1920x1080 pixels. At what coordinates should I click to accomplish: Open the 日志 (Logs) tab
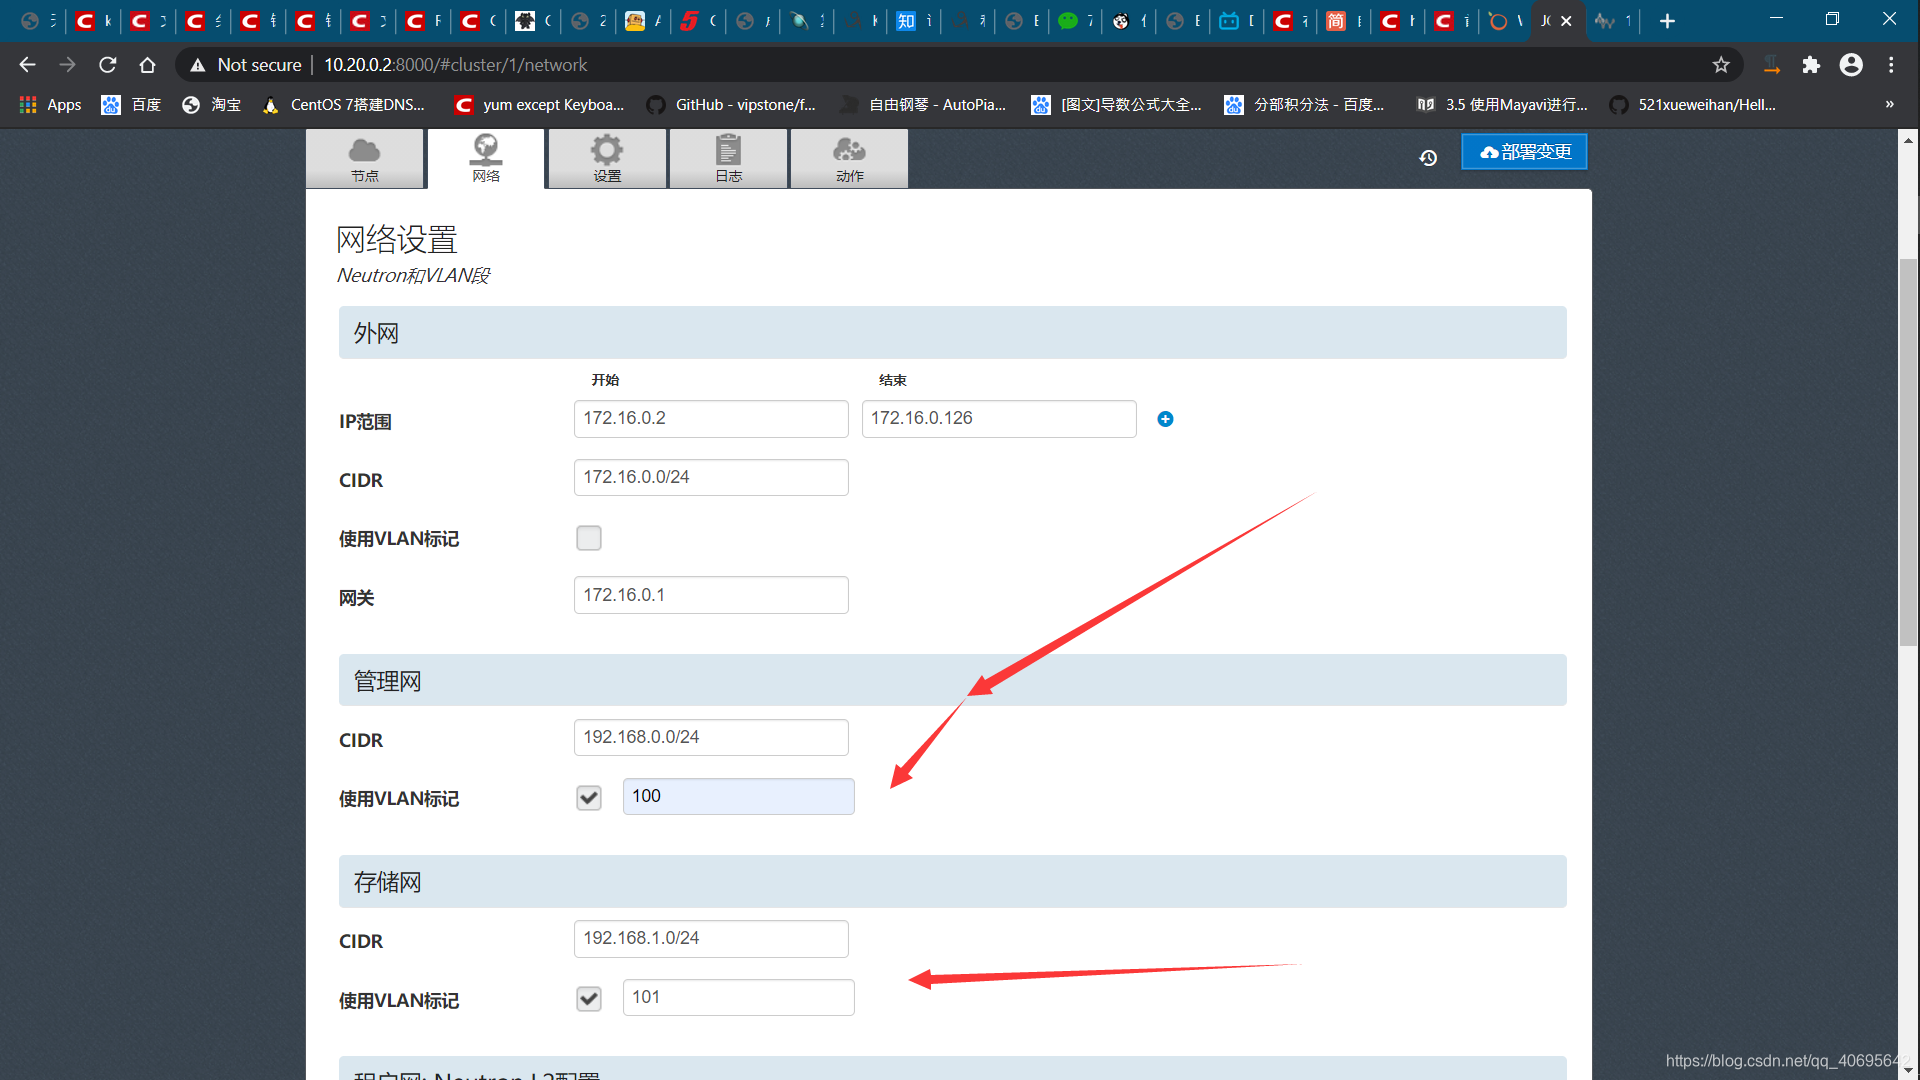click(729, 159)
